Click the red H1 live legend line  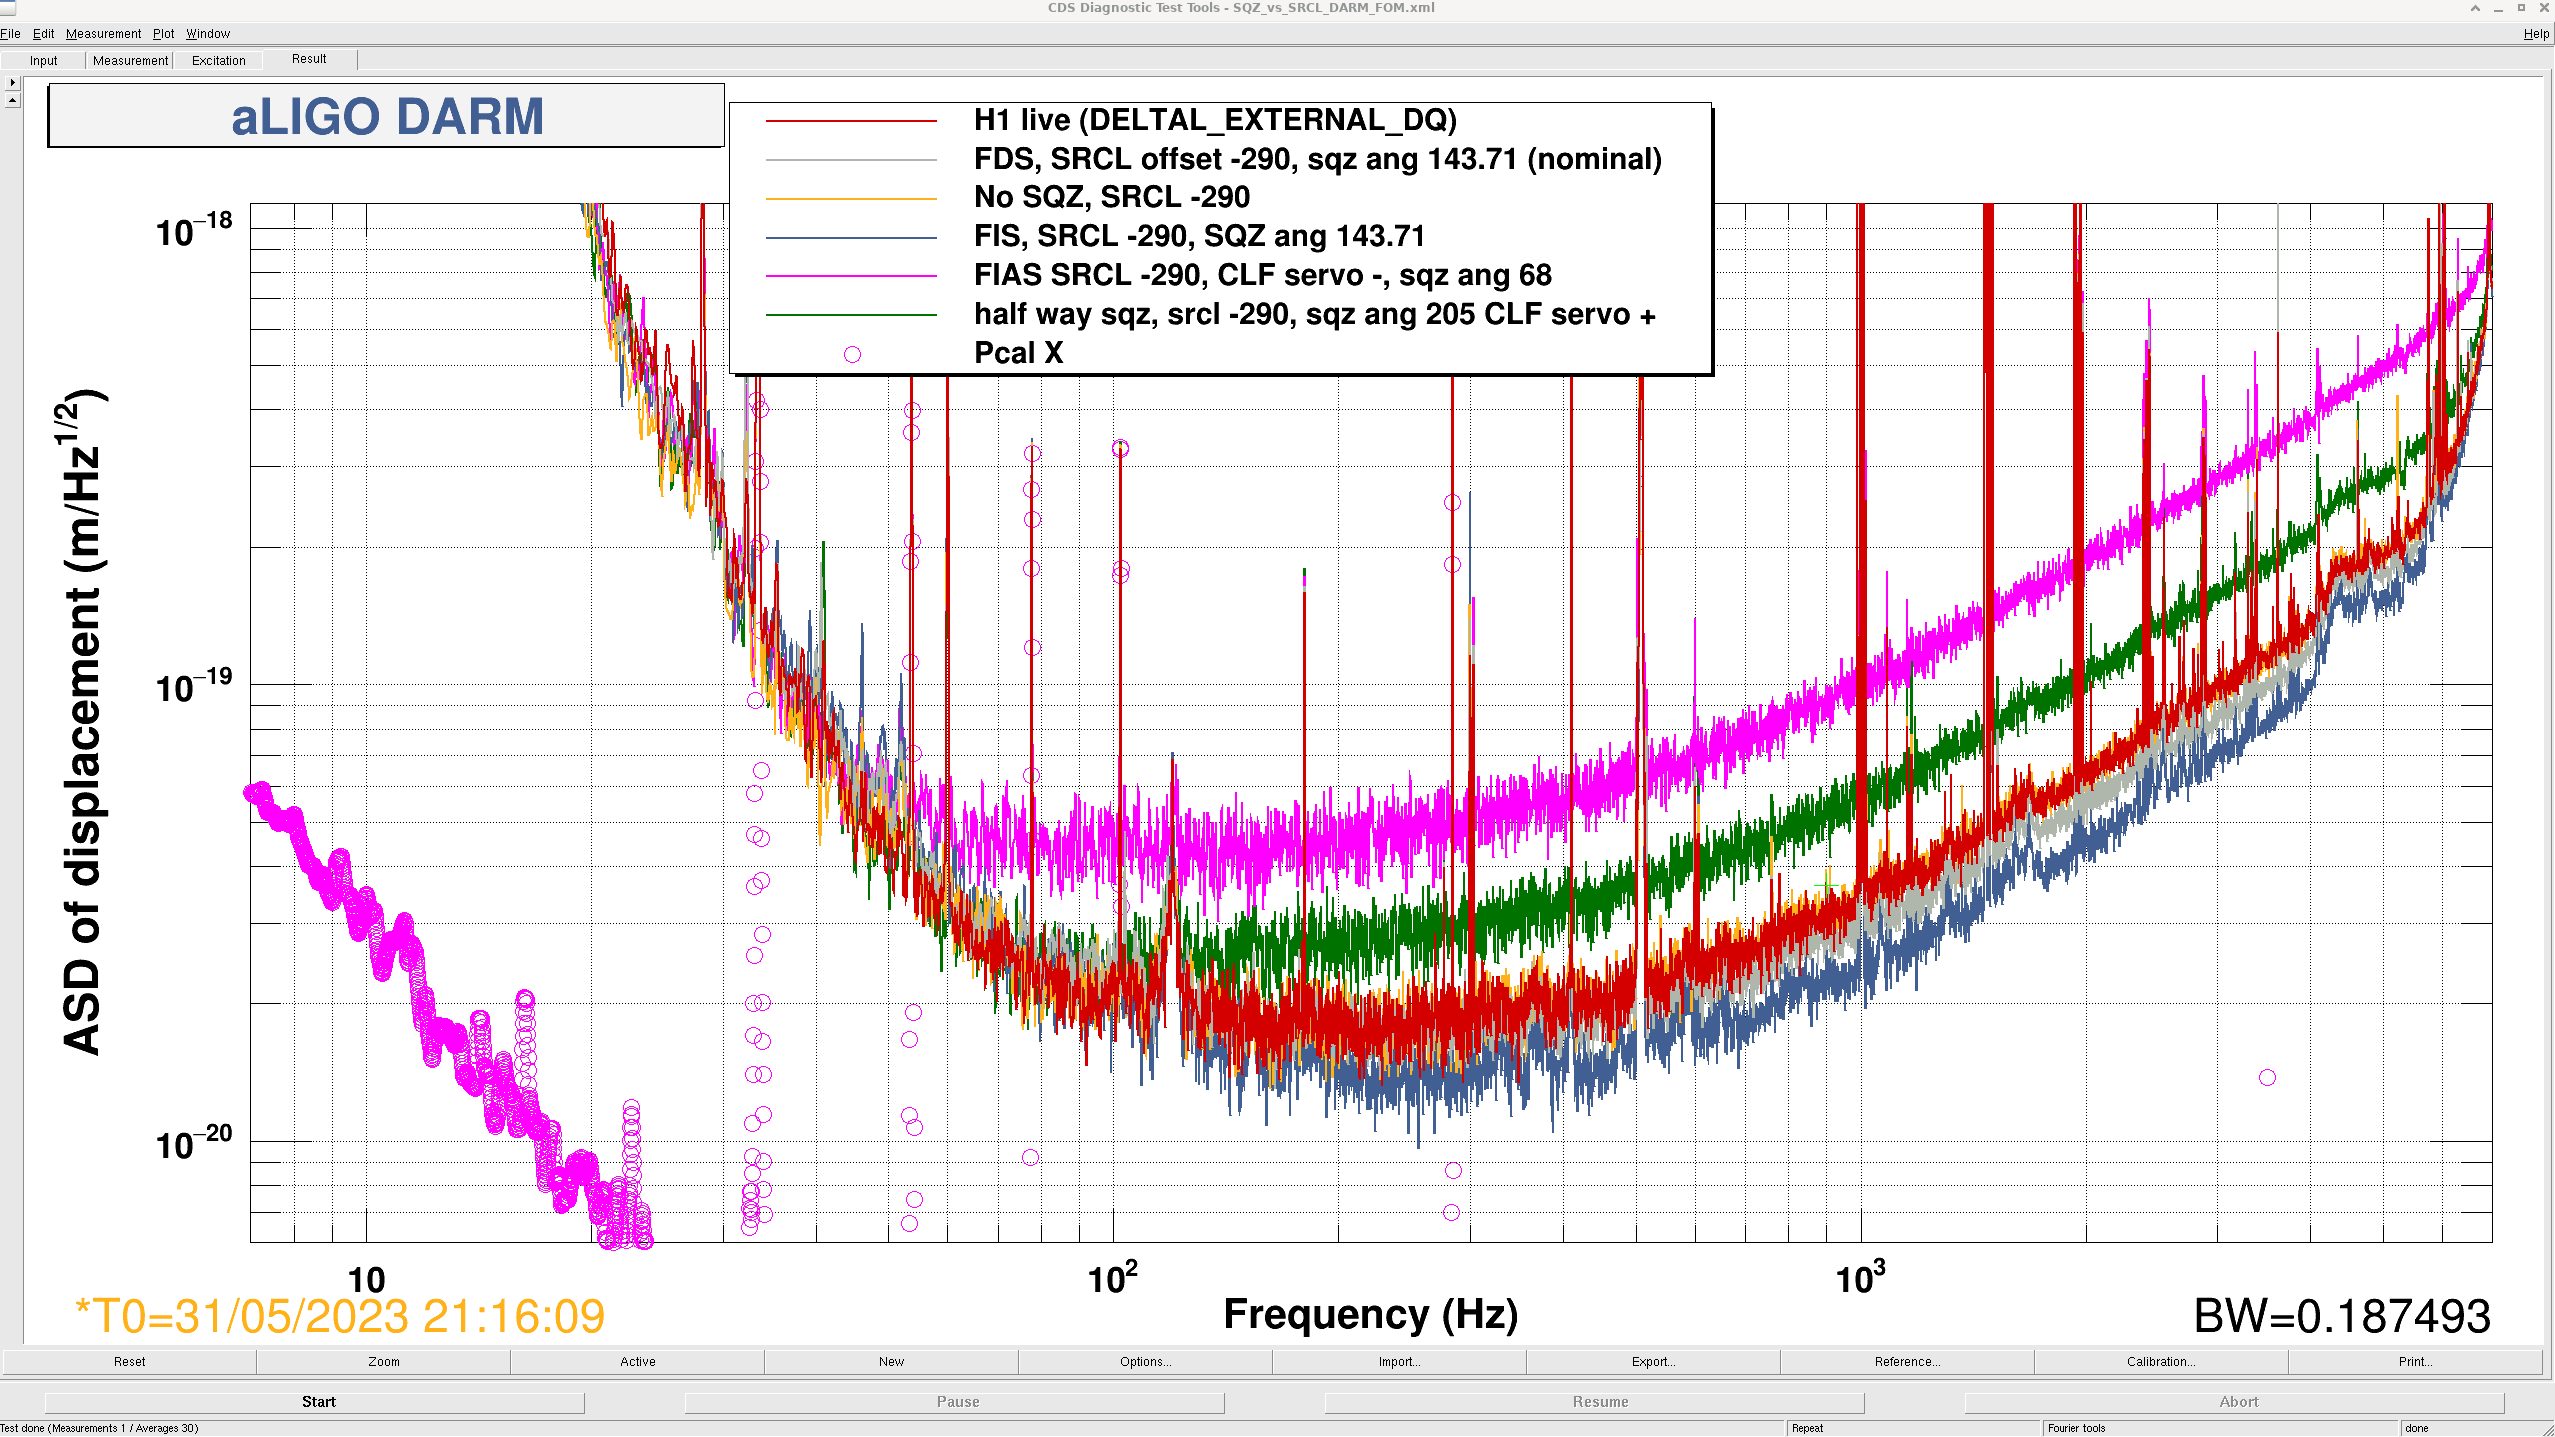[851, 121]
